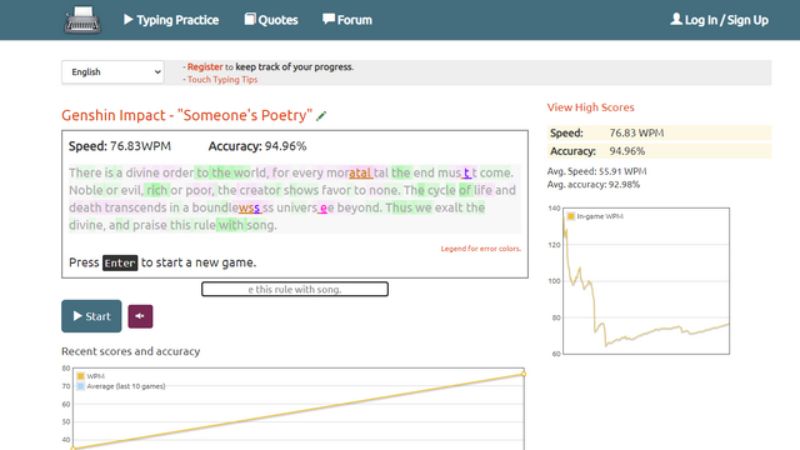Click the WPM legend swatch in recent scores chart

pyautogui.click(x=80, y=376)
